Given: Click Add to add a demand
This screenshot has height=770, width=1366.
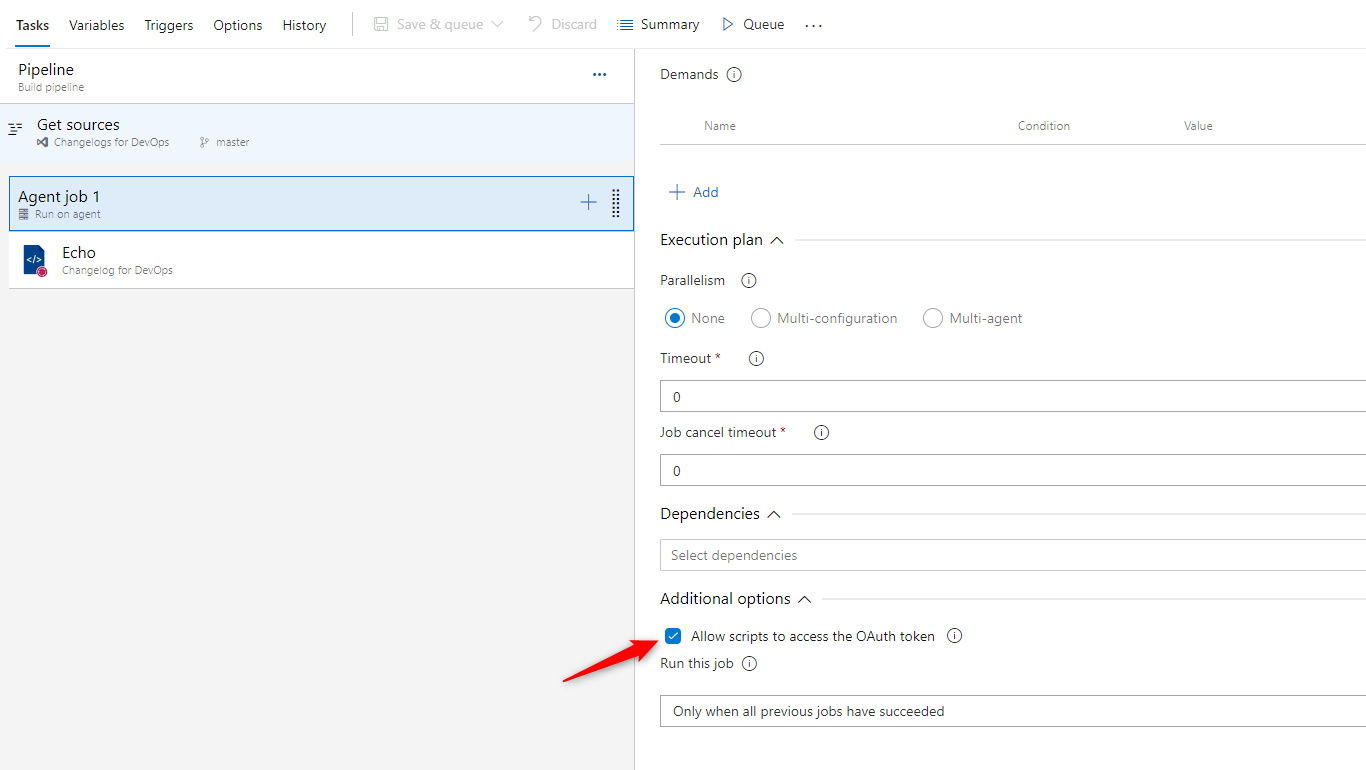Looking at the screenshot, I should pyautogui.click(x=693, y=192).
